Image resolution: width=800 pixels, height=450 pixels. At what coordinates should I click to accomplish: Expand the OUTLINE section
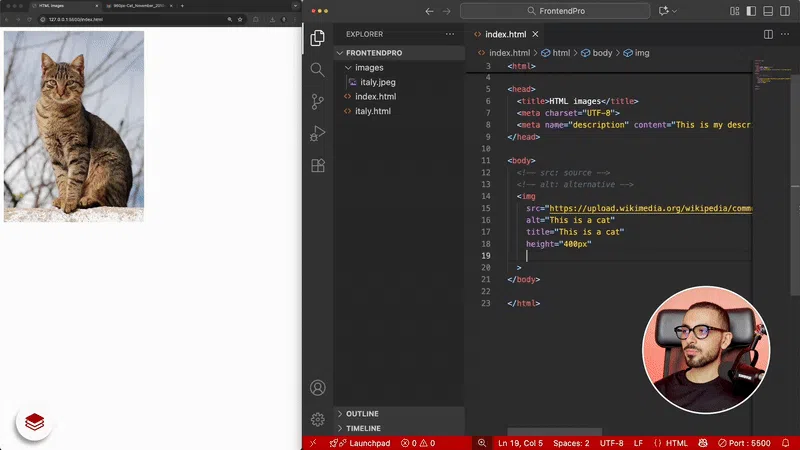(361, 413)
